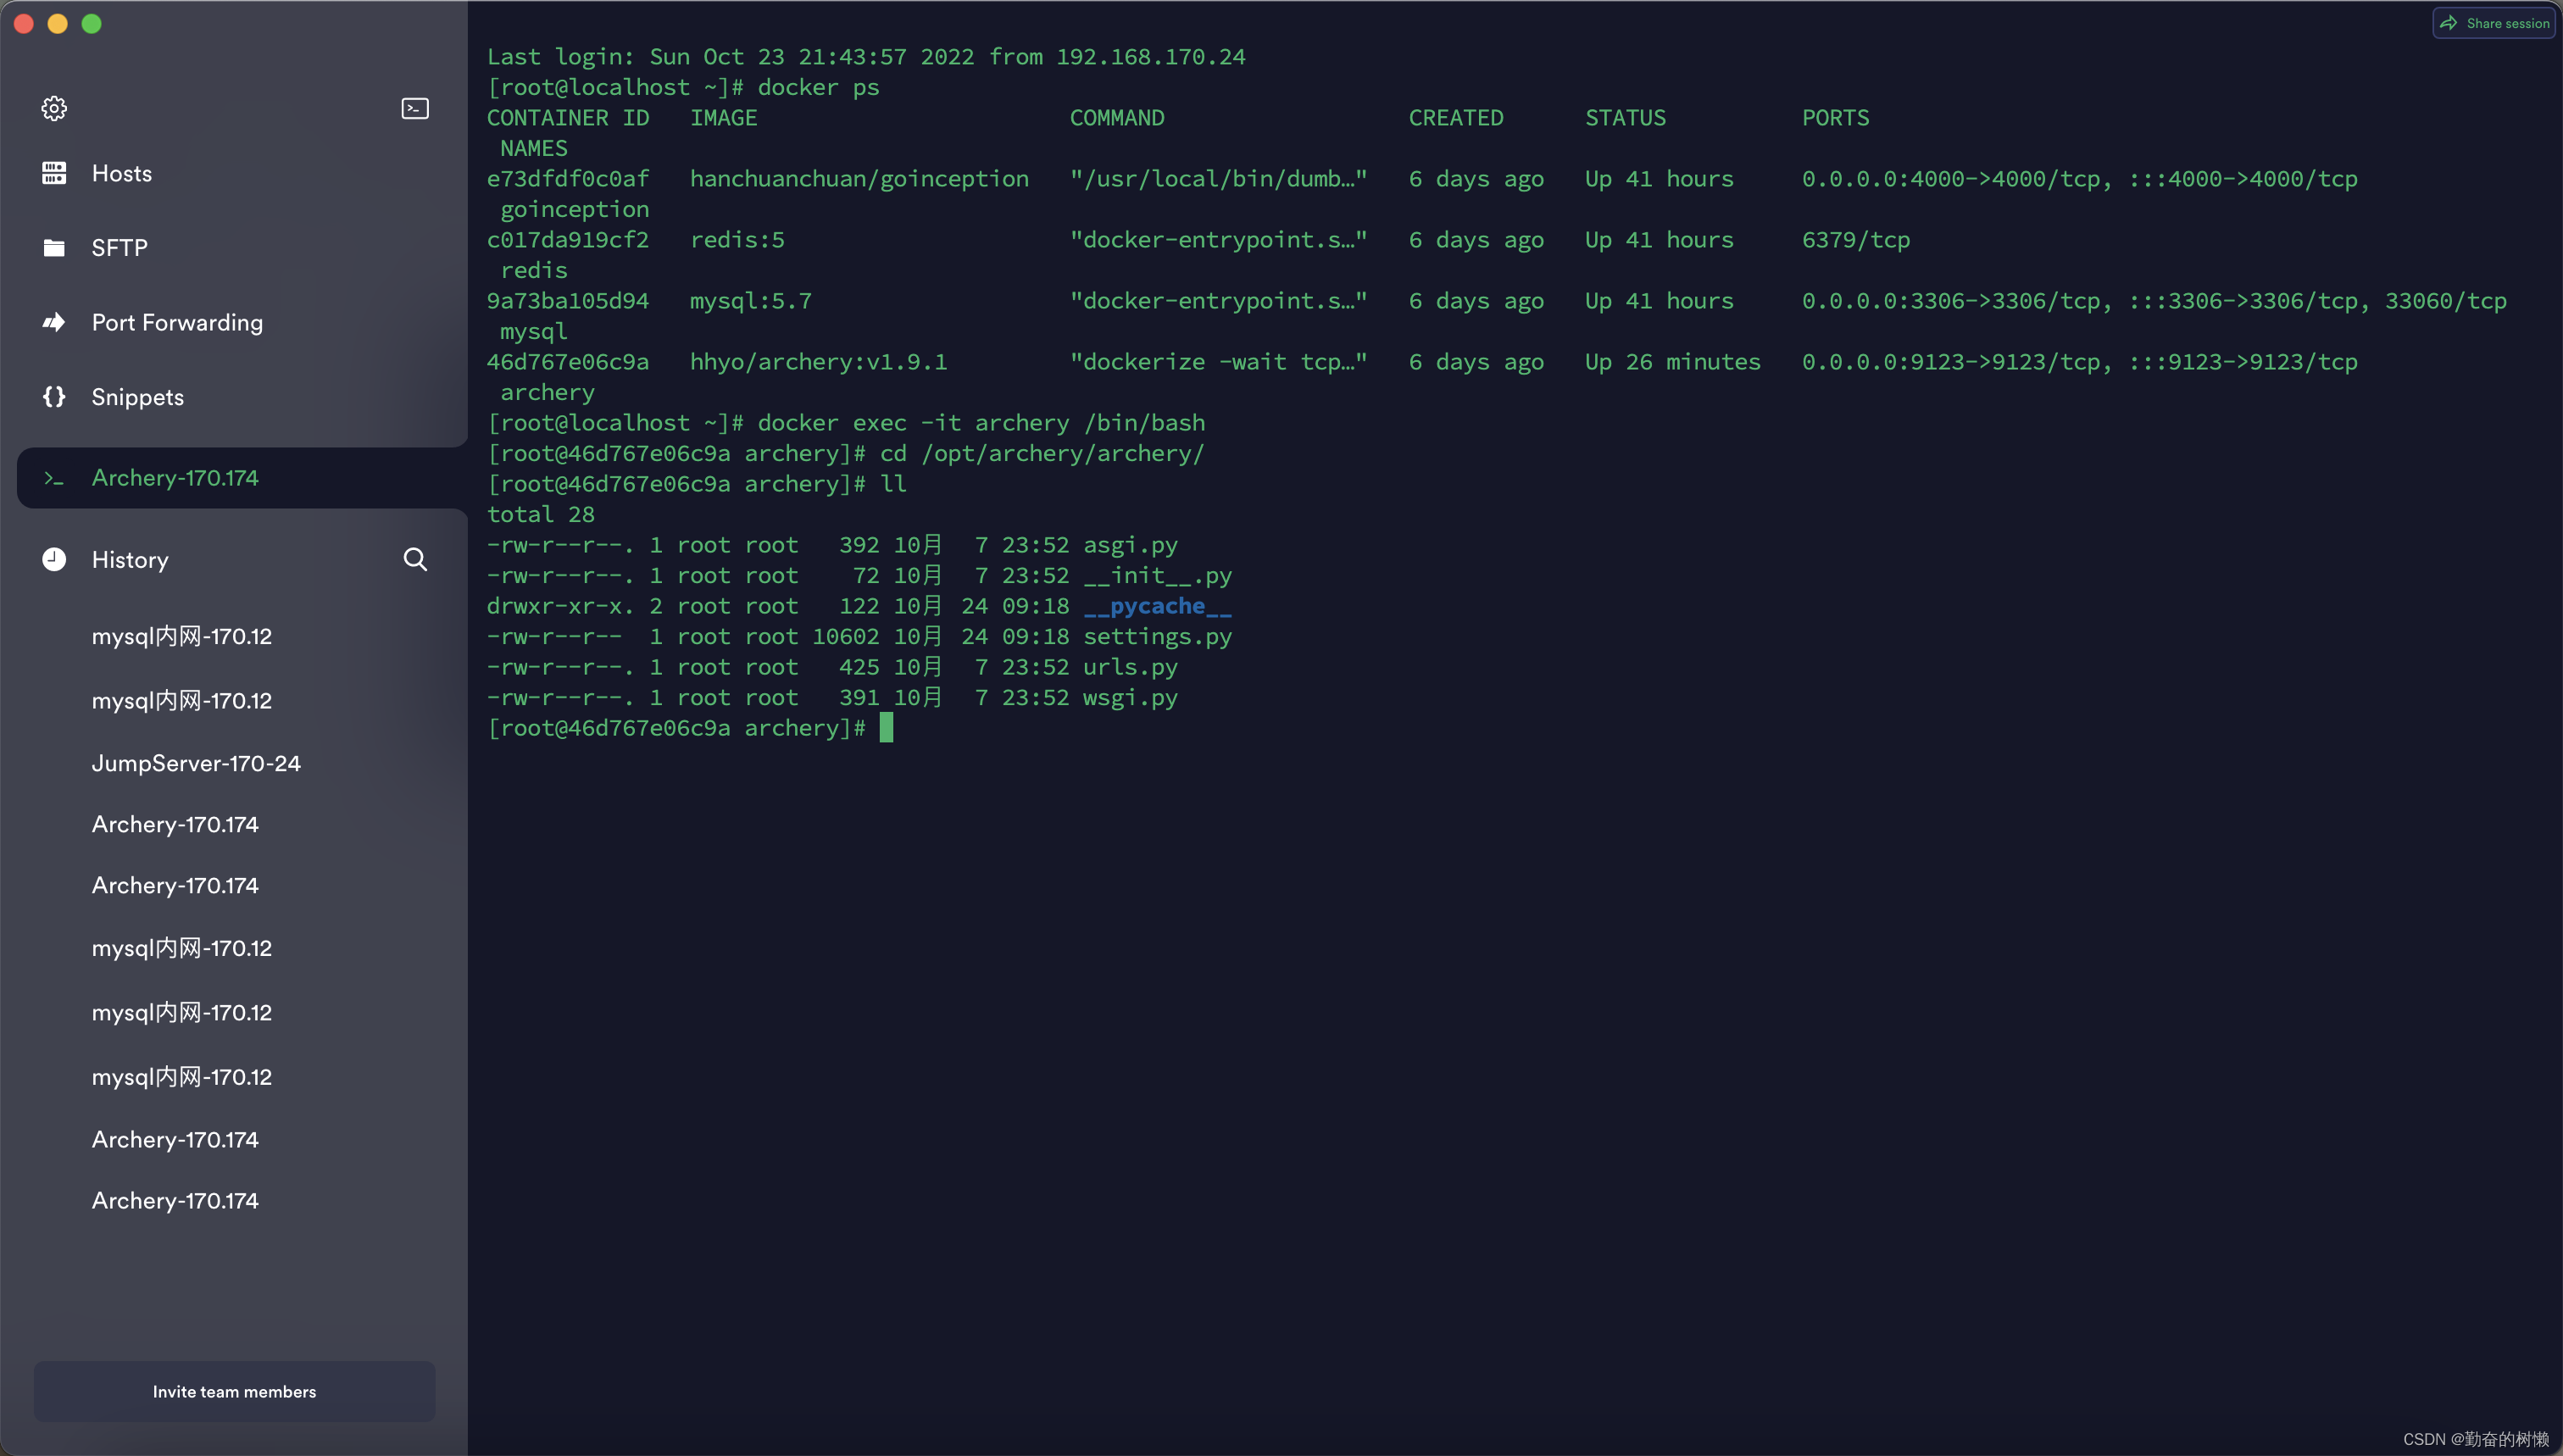Select the Port Forwarding icon
Viewport: 2563px width, 1456px height.
(x=54, y=322)
